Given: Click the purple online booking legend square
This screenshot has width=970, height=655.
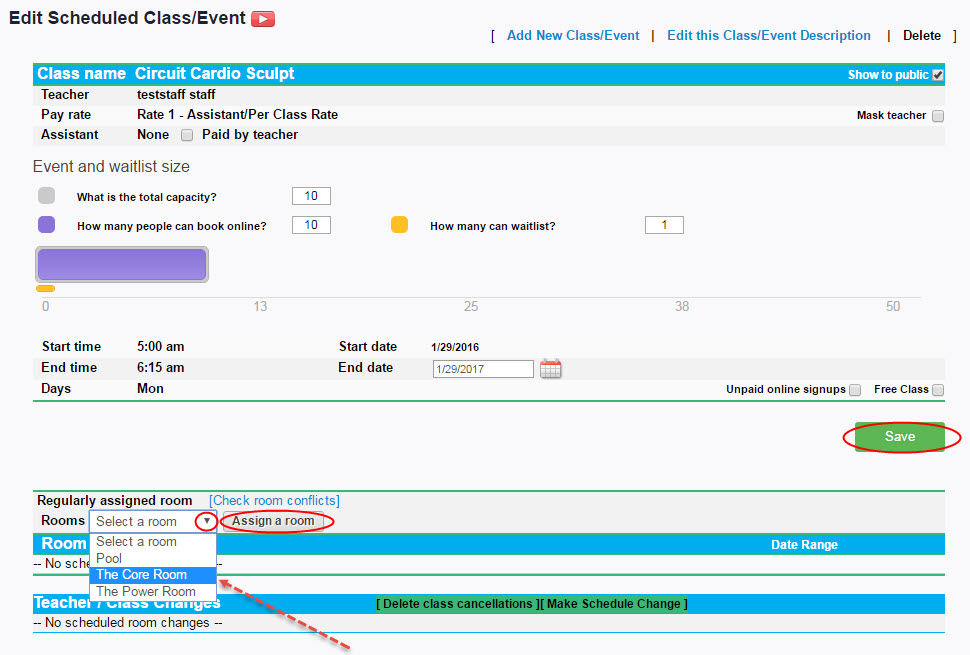Looking at the screenshot, I should click(45, 225).
